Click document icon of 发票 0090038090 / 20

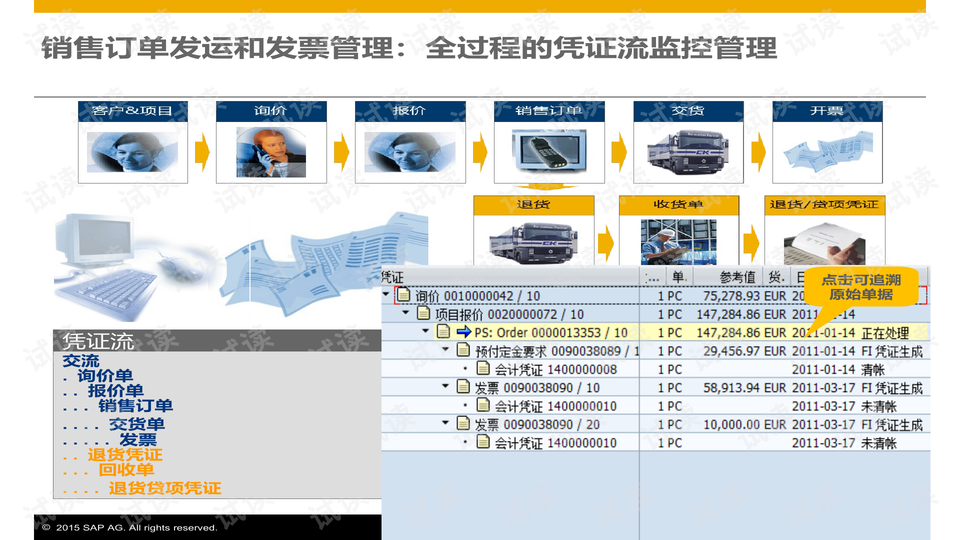pos(463,424)
